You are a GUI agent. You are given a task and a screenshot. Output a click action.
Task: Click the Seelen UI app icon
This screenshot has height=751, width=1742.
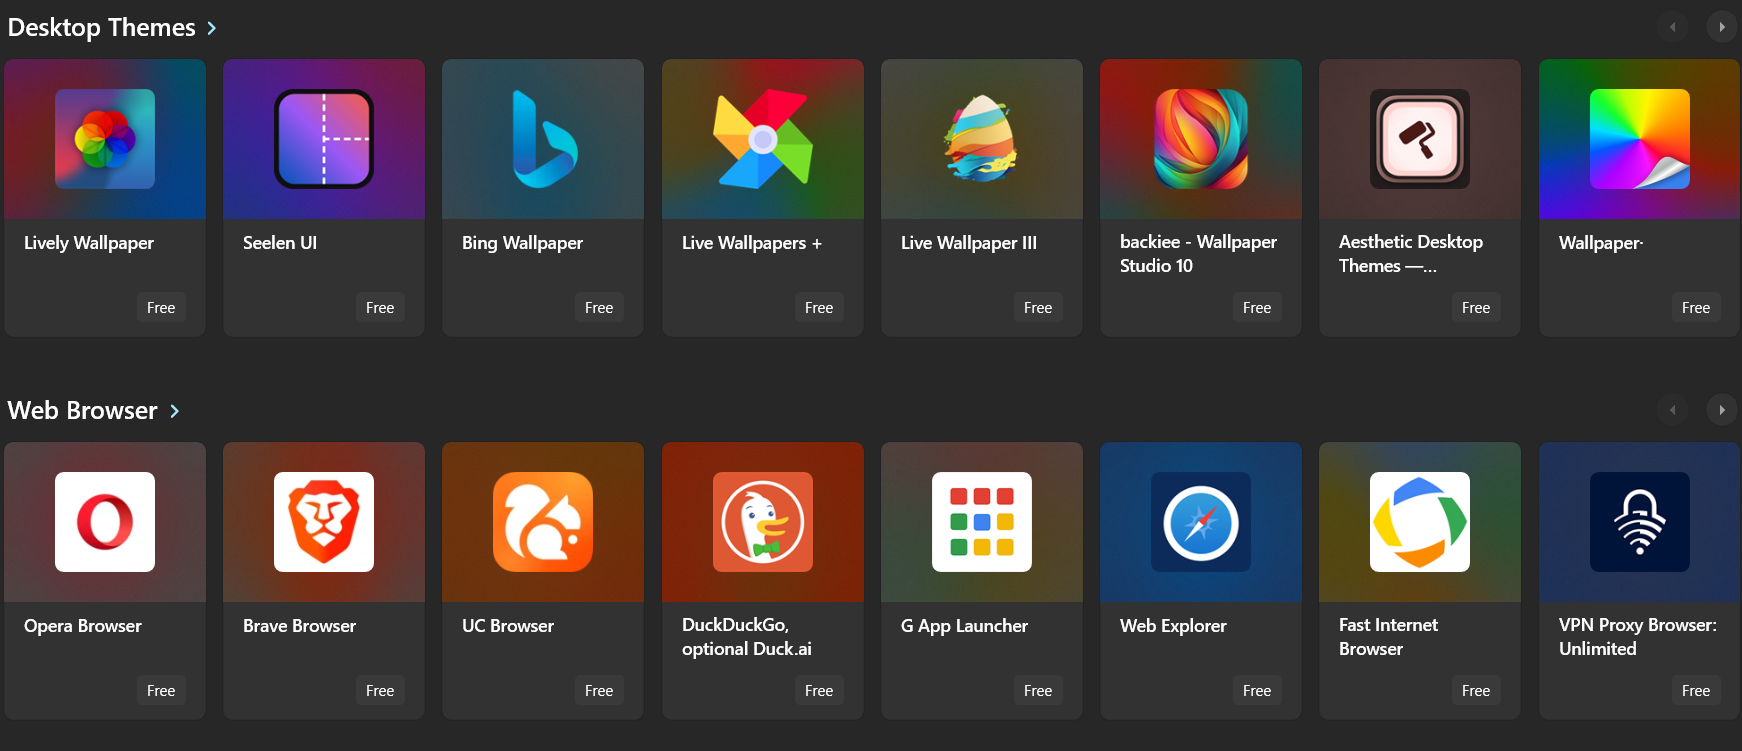point(324,139)
